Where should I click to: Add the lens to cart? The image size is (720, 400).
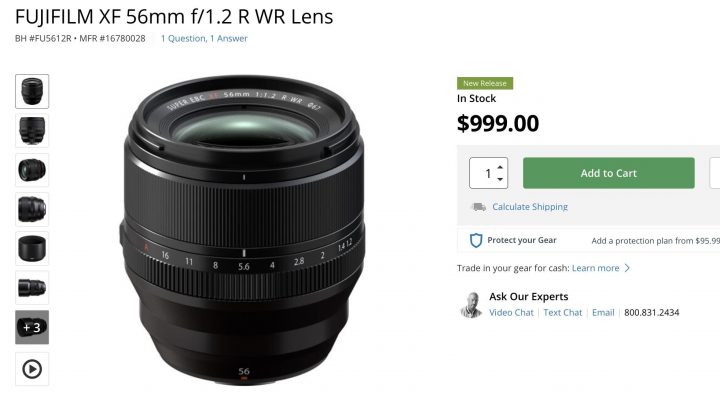[608, 173]
